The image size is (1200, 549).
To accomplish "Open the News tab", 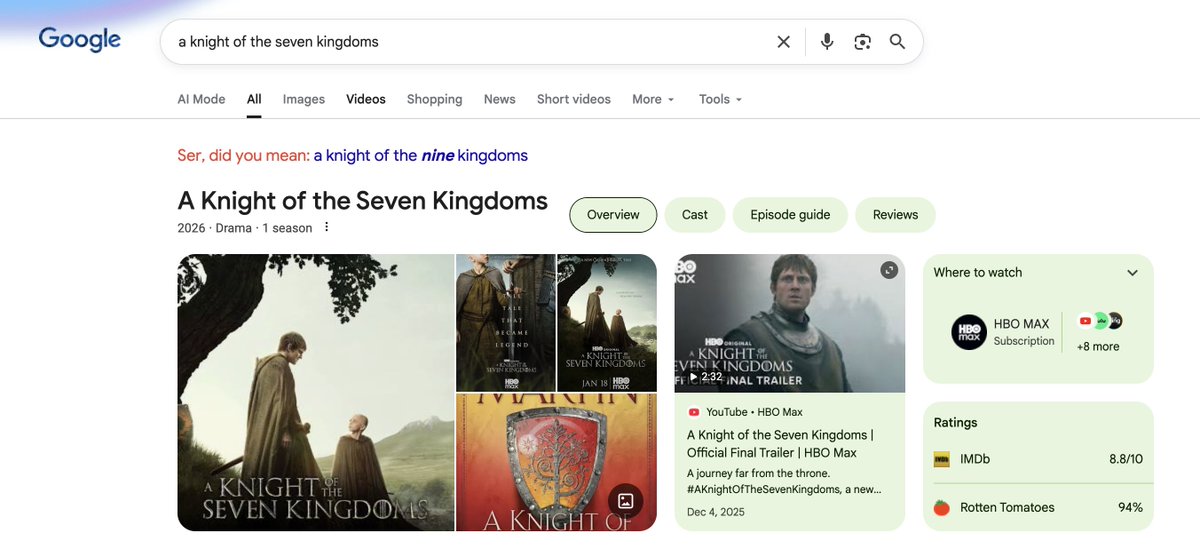I will 499,99.
